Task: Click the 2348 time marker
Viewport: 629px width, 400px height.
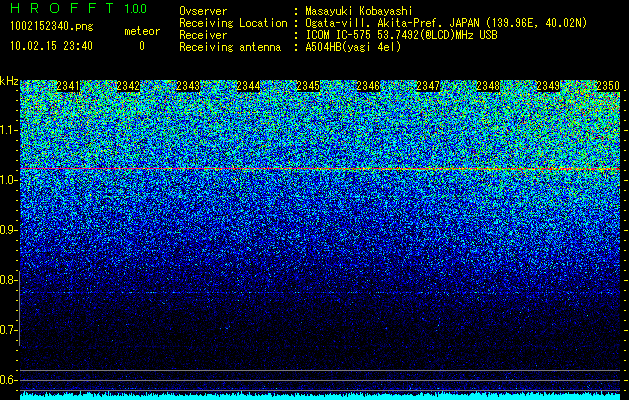Action: 488,86
